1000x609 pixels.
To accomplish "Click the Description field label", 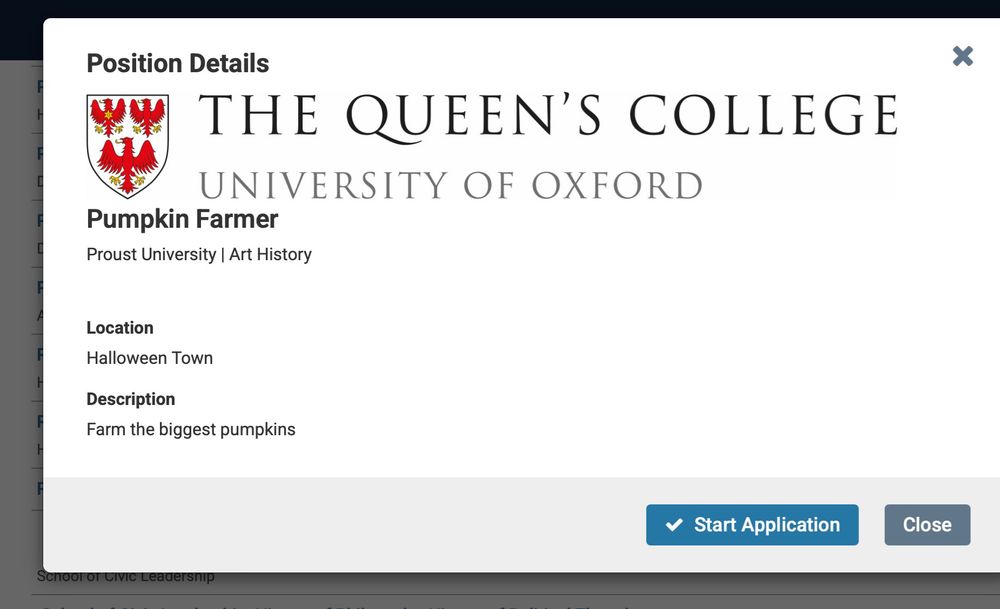I will tap(130, 398).
